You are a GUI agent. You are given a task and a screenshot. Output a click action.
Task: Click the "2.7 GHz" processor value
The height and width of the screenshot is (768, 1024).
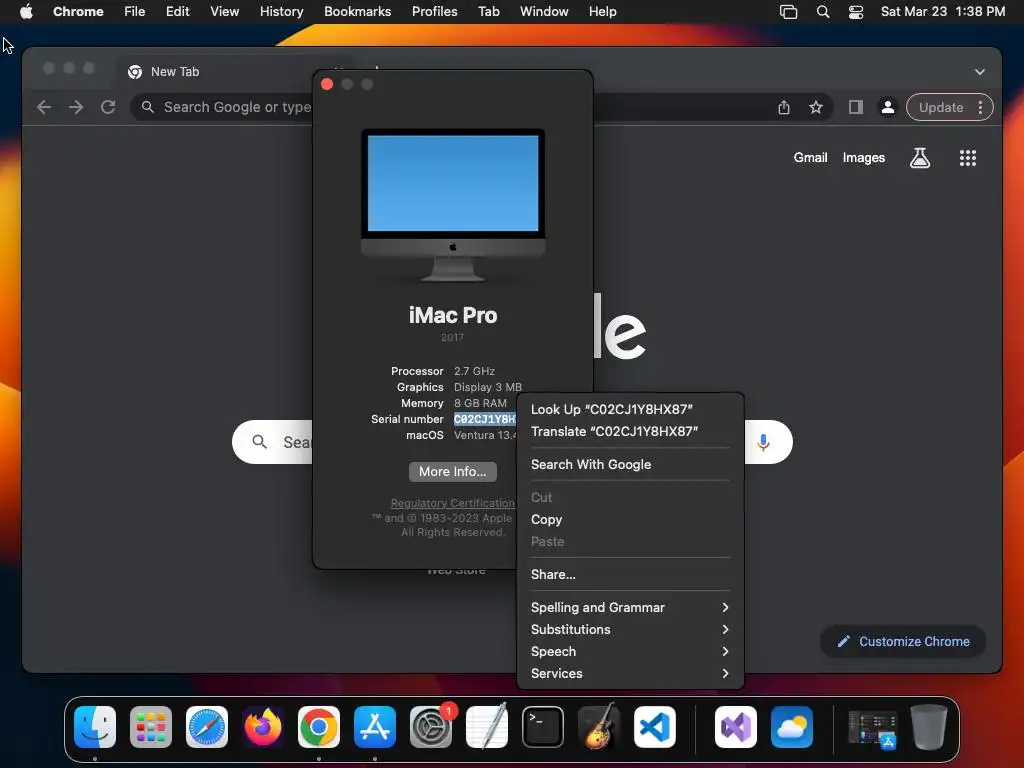pos(474,371)
